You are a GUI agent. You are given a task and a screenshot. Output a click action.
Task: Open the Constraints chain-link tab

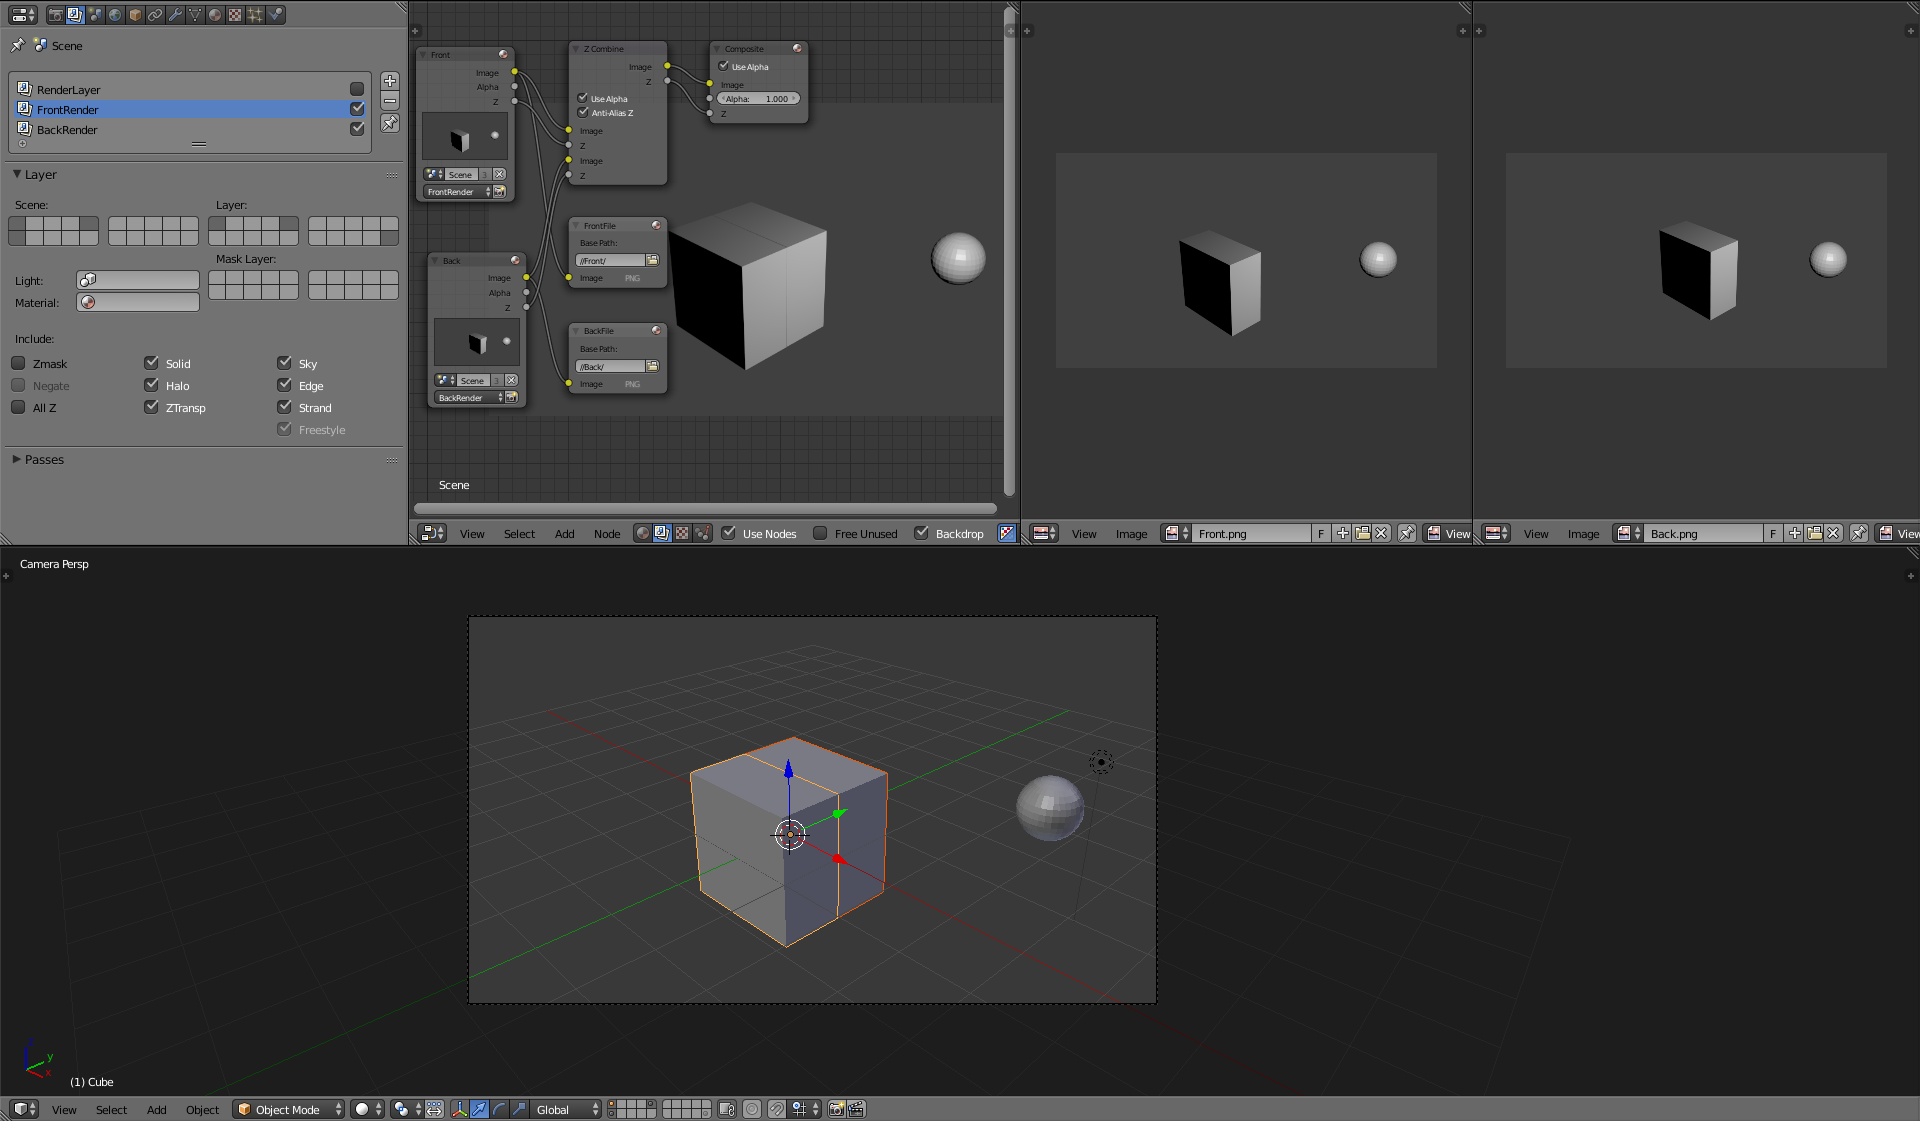point(155,15)
